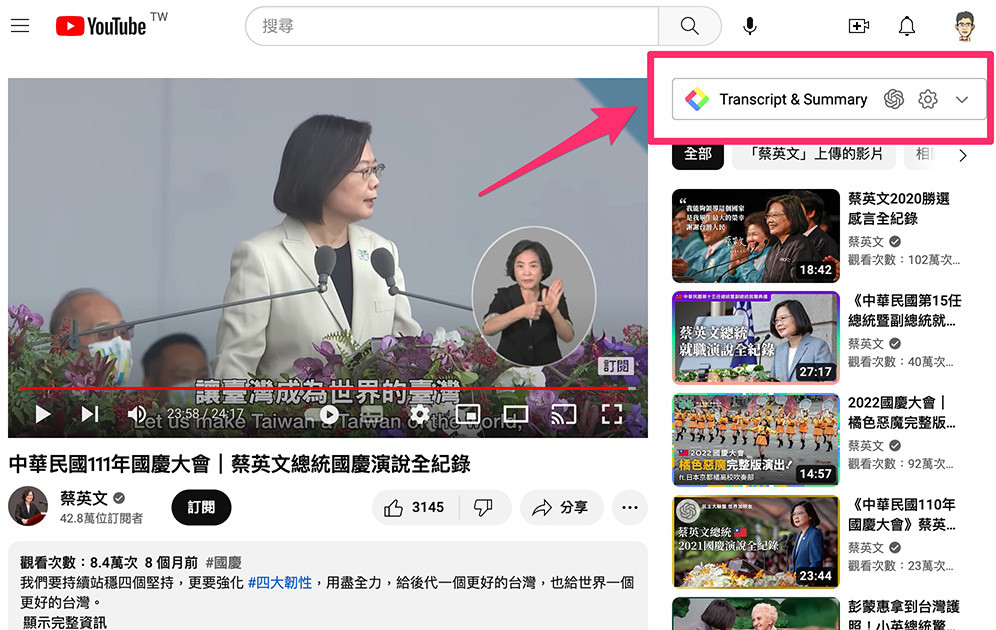Expand description with 顯示完整資訊
Screen dimensions: 996x630
[64, 622]
